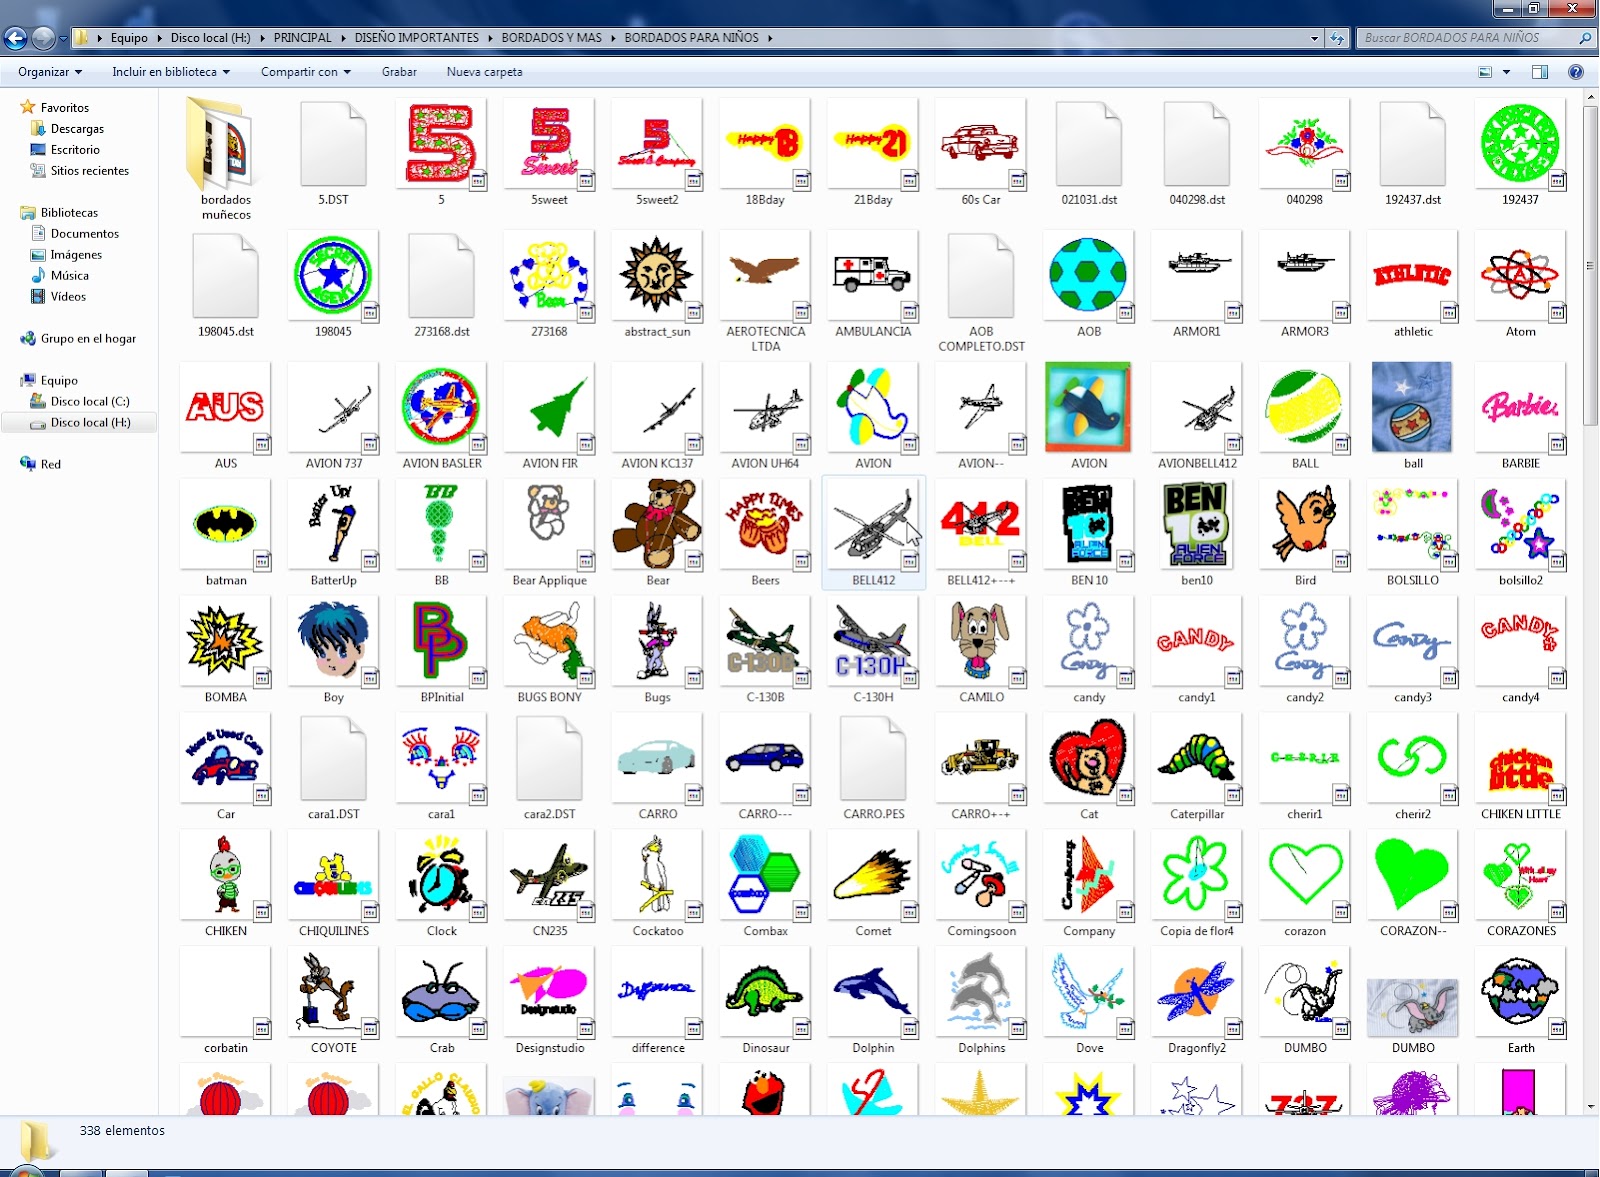Open the Imágenes library
The height and width of the screenshot is (1177, 1600).
point(76,255)
